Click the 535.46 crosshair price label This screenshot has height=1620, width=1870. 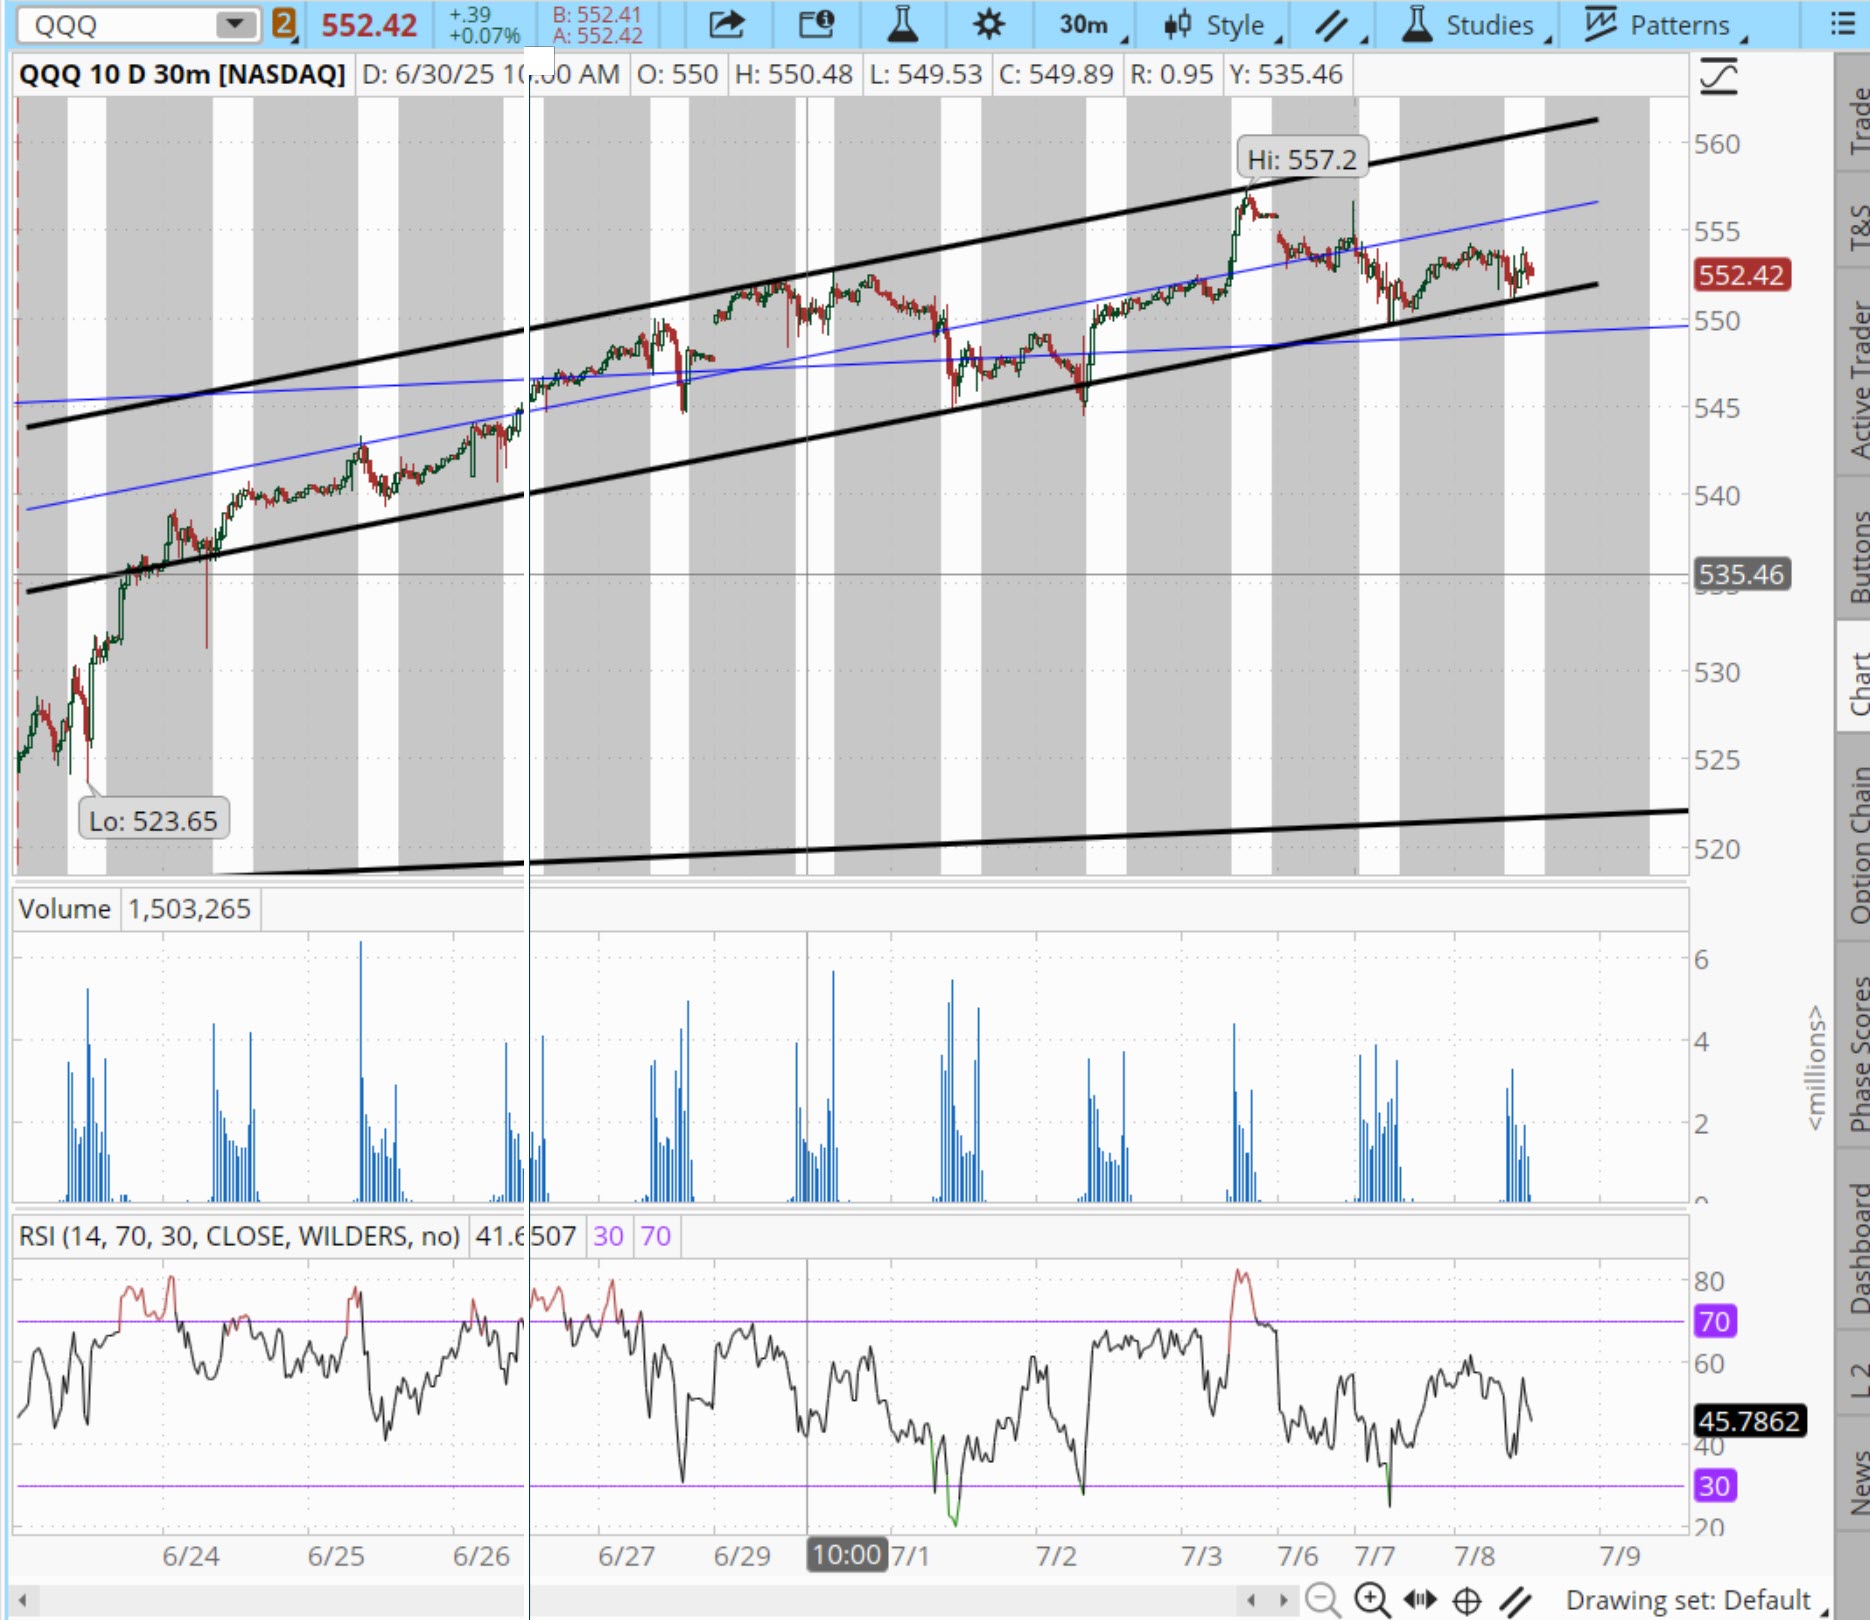(x=1741, y=574)
